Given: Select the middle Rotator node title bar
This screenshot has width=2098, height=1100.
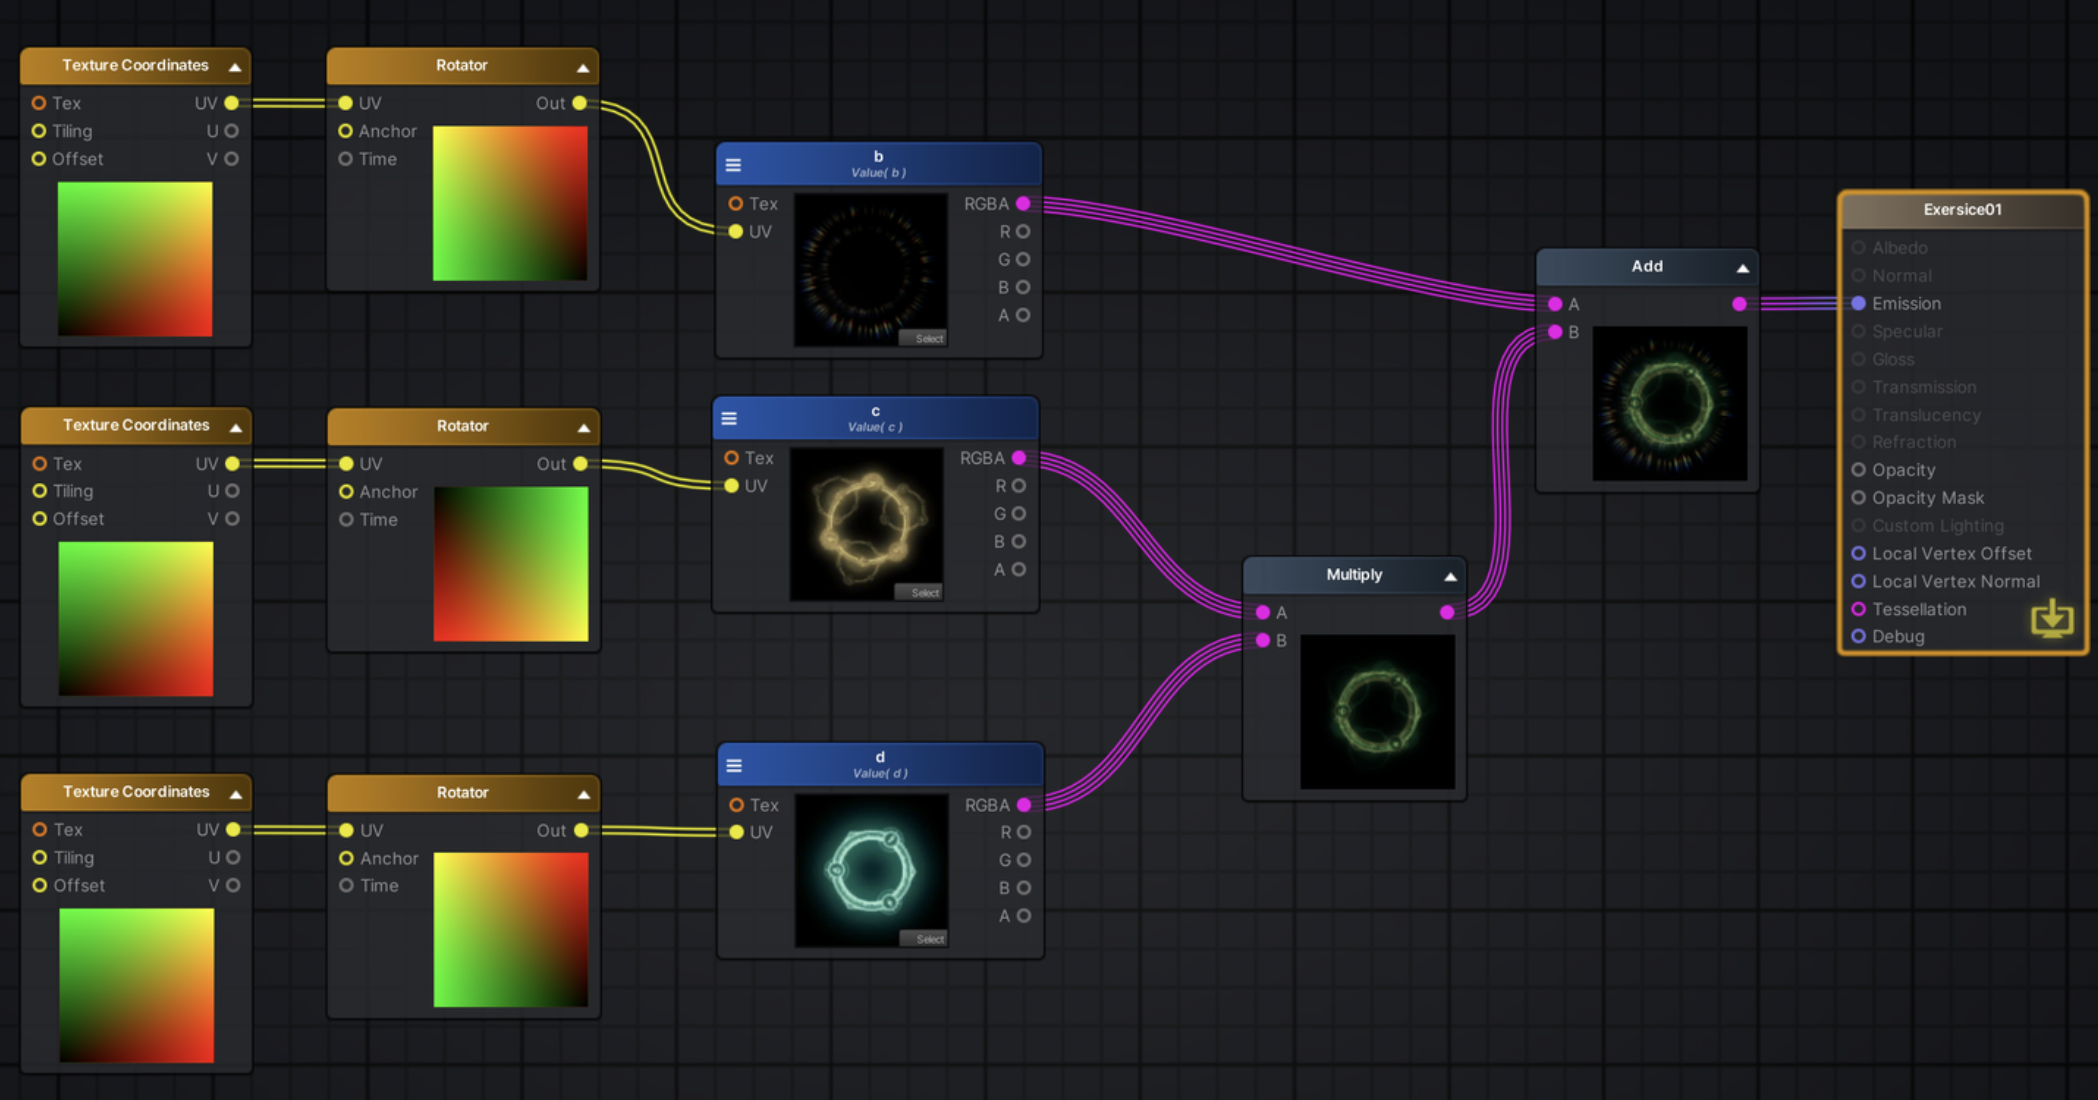Looking at the screenshot, I should point(462,426).
